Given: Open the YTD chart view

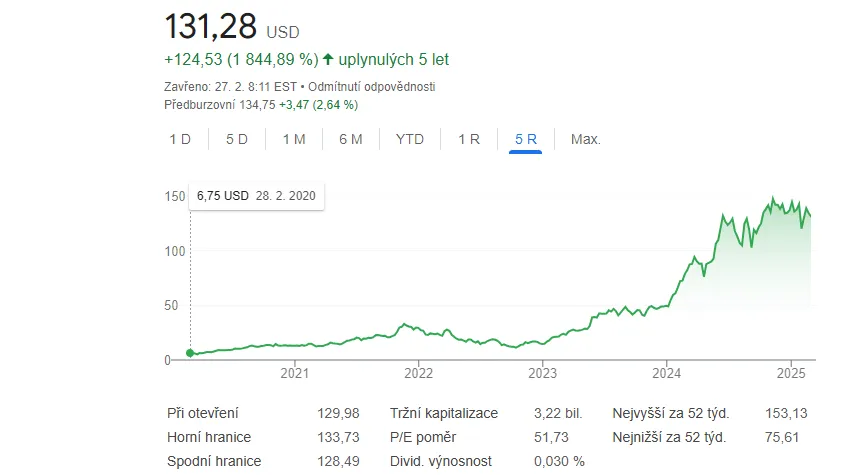Looking at the screenshot, I should coord(410,139).
